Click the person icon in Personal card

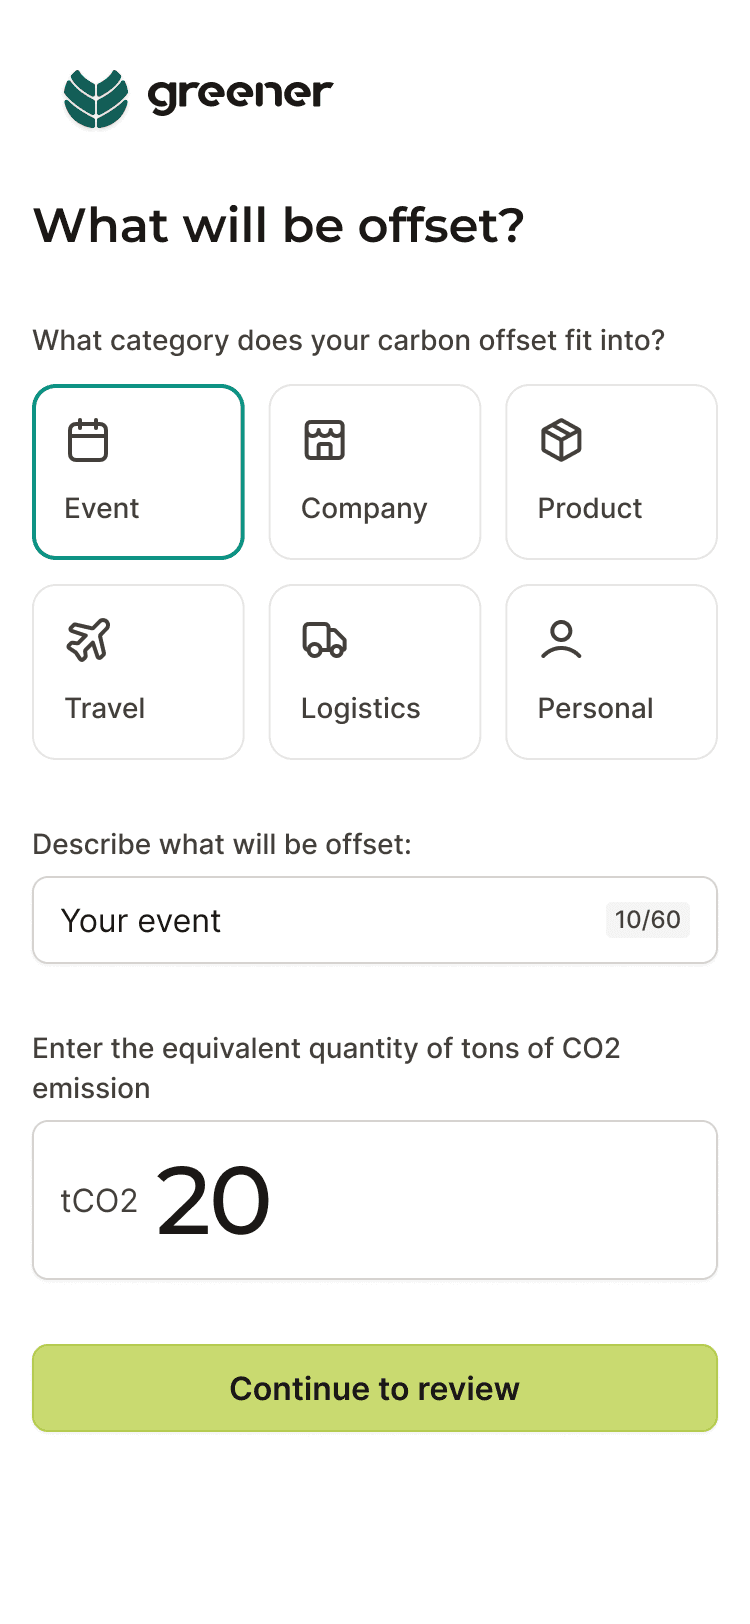coord(561,640)
